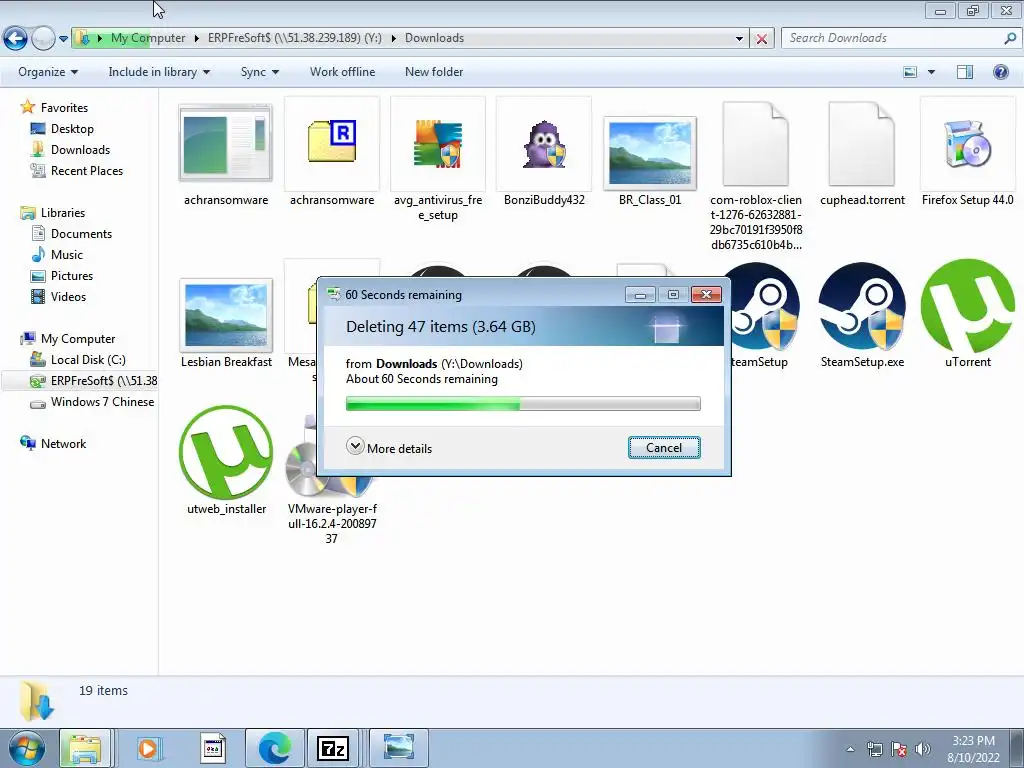Click the Forward navigation button

click(x=43, y=38)
